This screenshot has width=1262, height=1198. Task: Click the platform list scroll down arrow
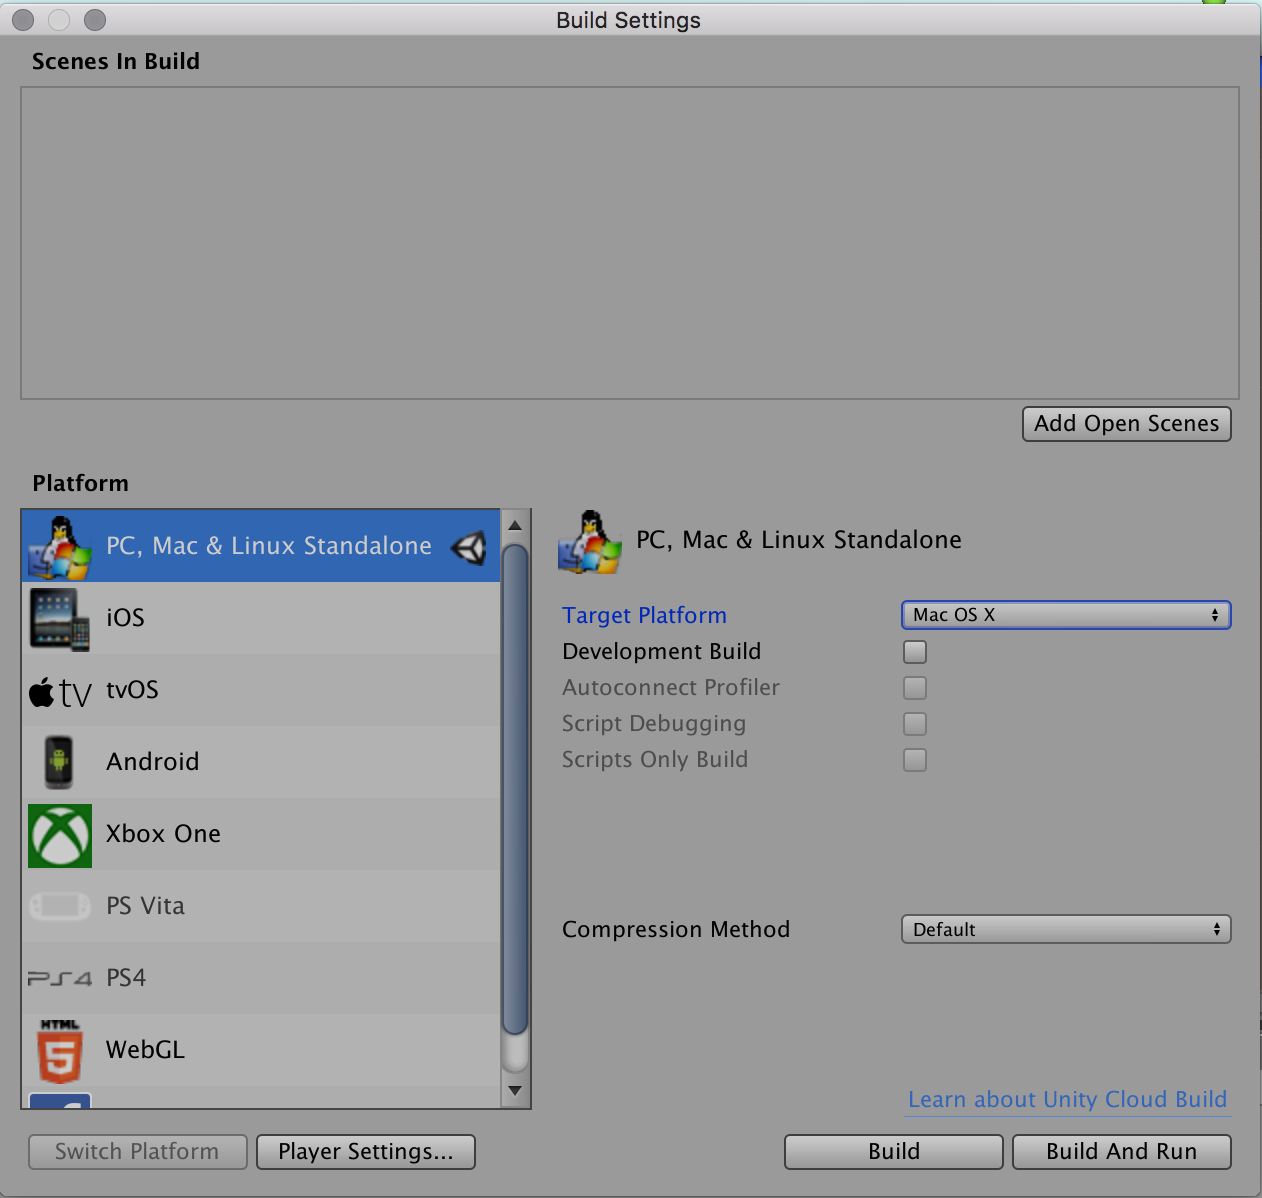click(515, 1090)
